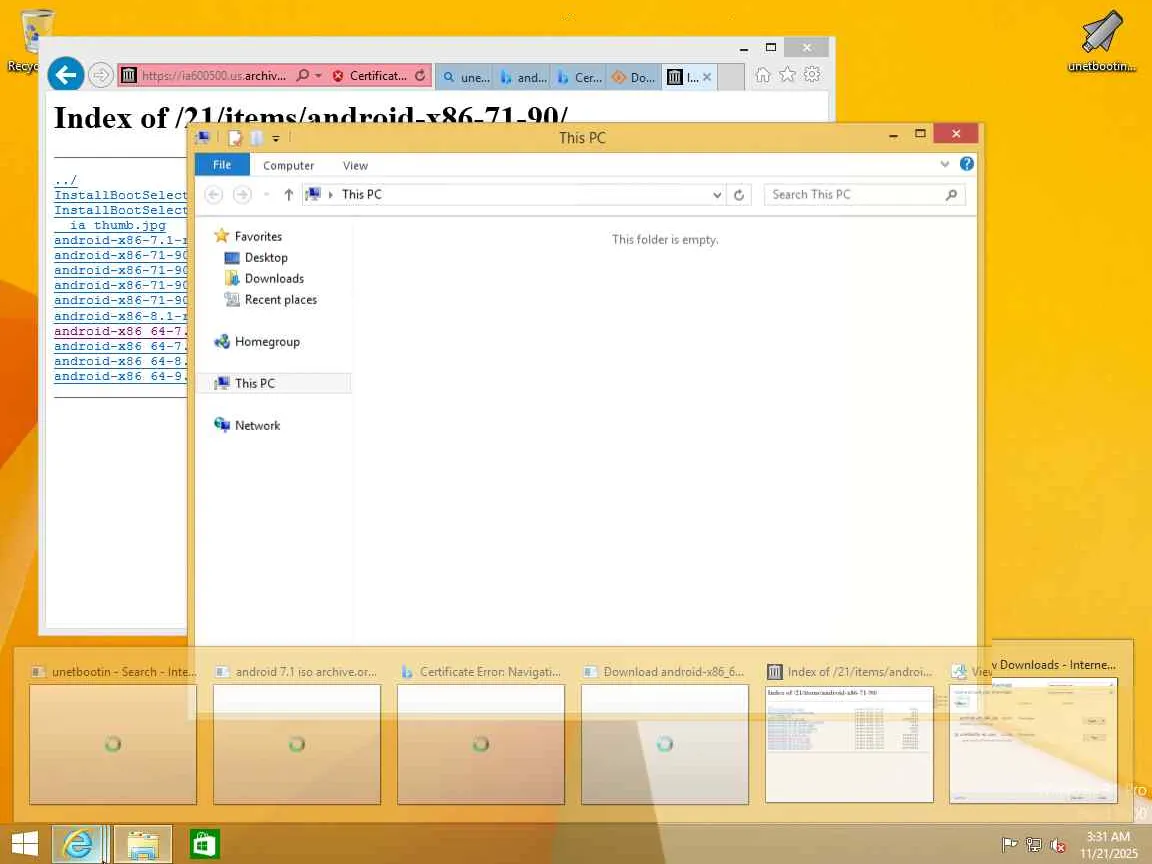The image size is (1152, 864).
Task: Click the Explorer search magnifier icon
Action: click(952, 195)
